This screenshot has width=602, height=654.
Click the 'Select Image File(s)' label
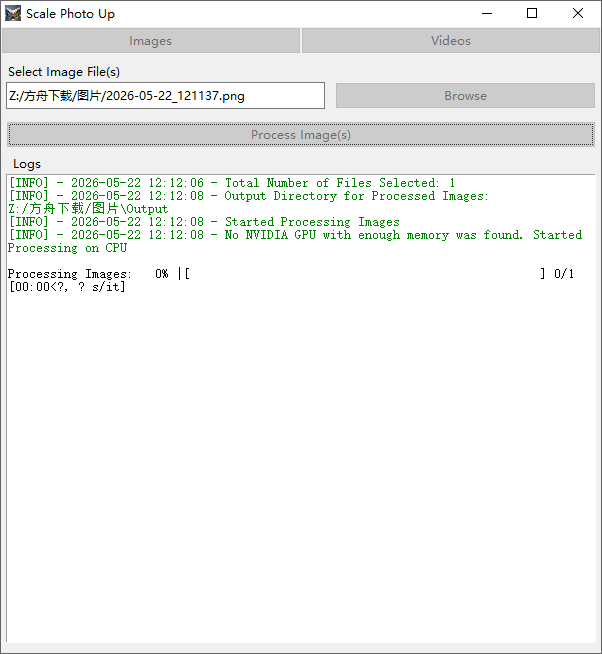coord(64,72)
